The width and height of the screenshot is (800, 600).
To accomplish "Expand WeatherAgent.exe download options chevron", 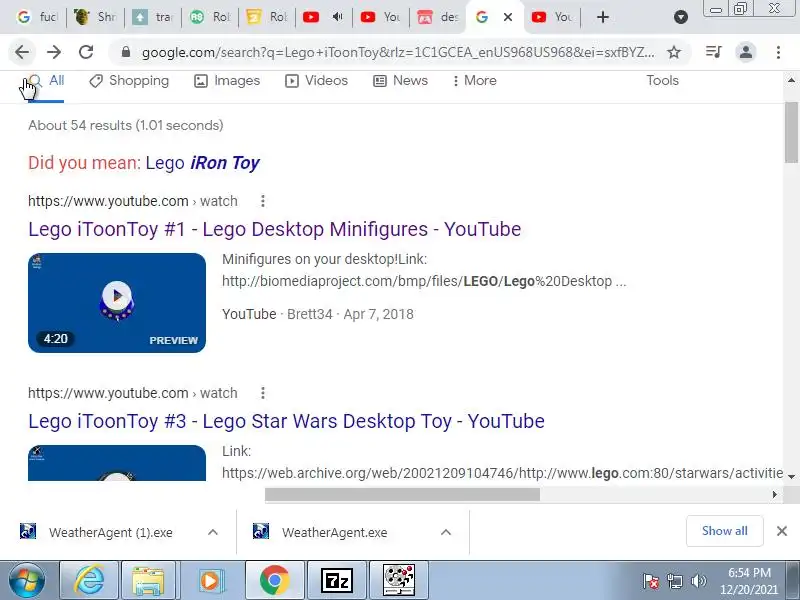I will click(445, 532).
